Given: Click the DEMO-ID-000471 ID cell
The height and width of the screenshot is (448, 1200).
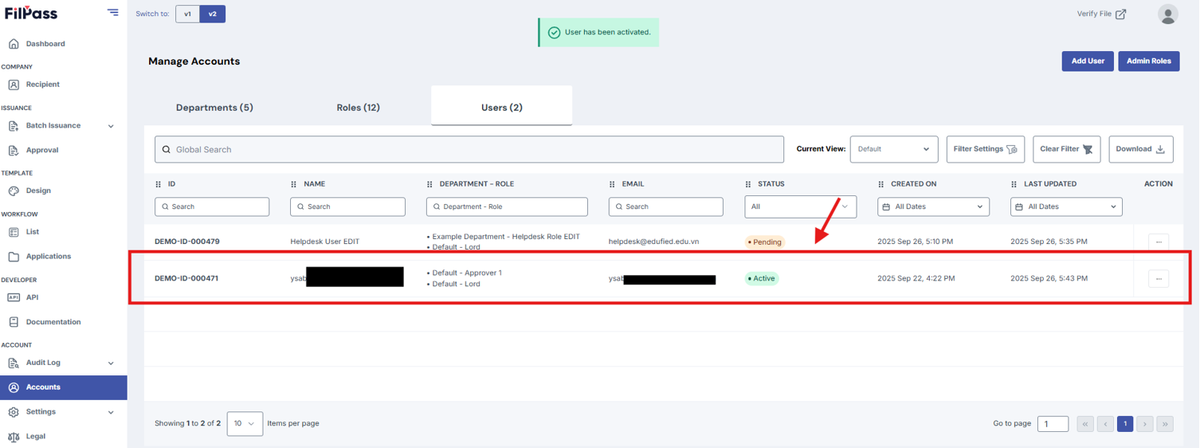Looking at the screenshot, I should pyautogui.click(x=187, y=279).
